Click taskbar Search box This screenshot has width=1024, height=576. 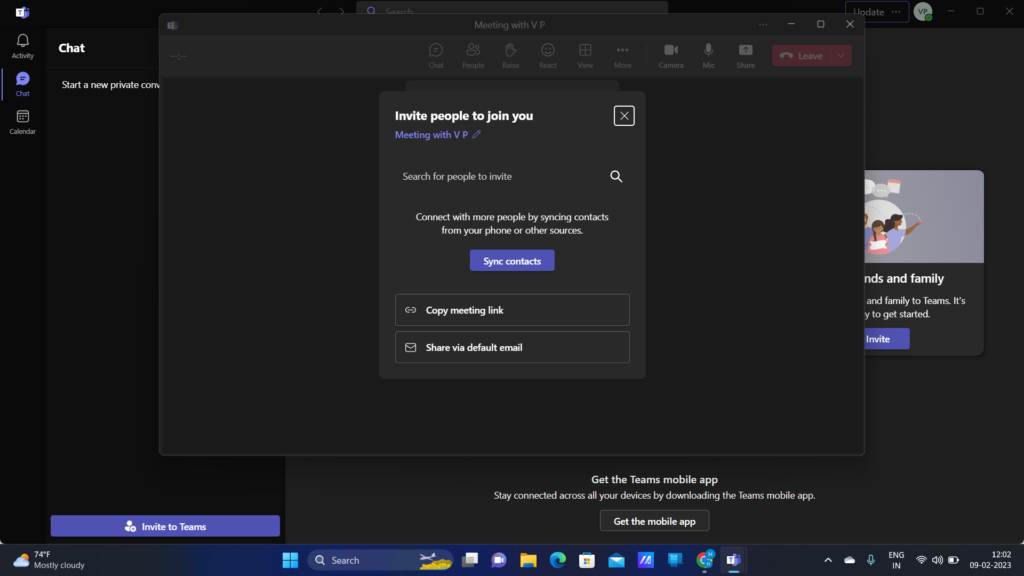coord(381,560)
